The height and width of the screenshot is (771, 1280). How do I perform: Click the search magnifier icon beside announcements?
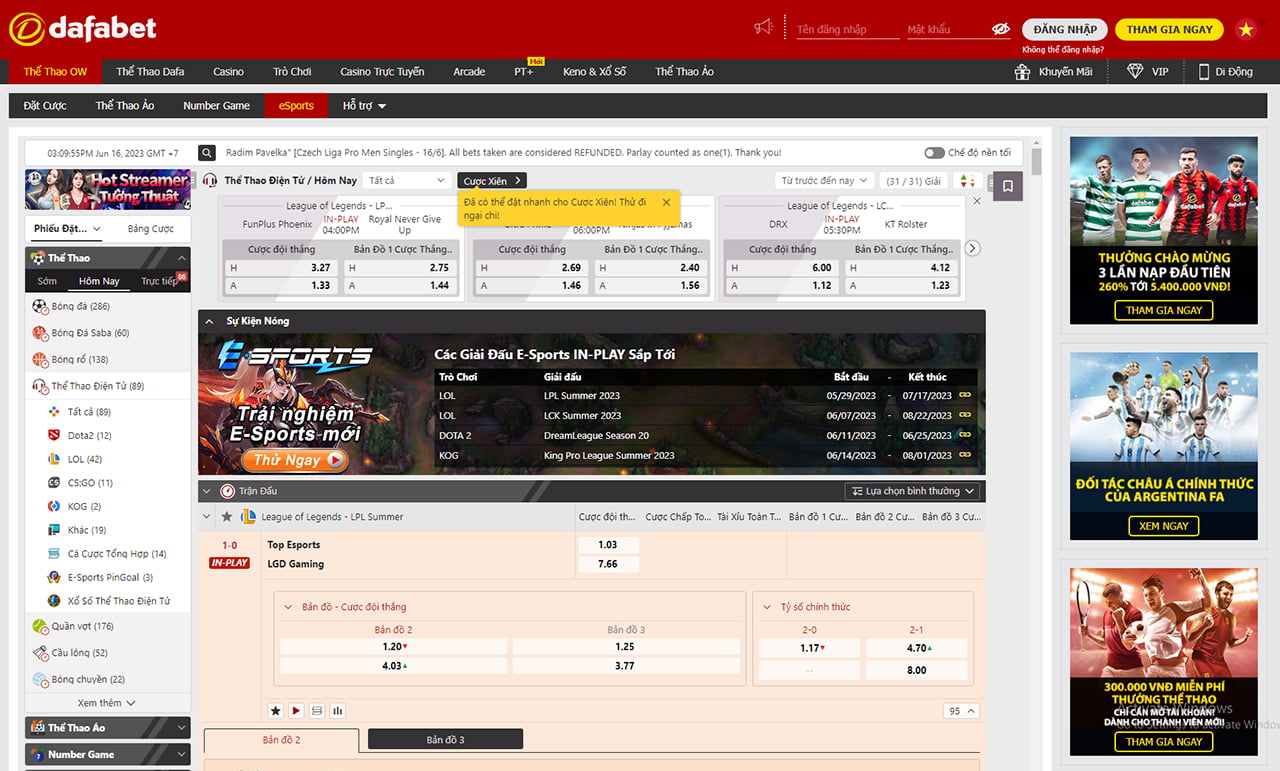pyautogui.click(x=207, y=153)
